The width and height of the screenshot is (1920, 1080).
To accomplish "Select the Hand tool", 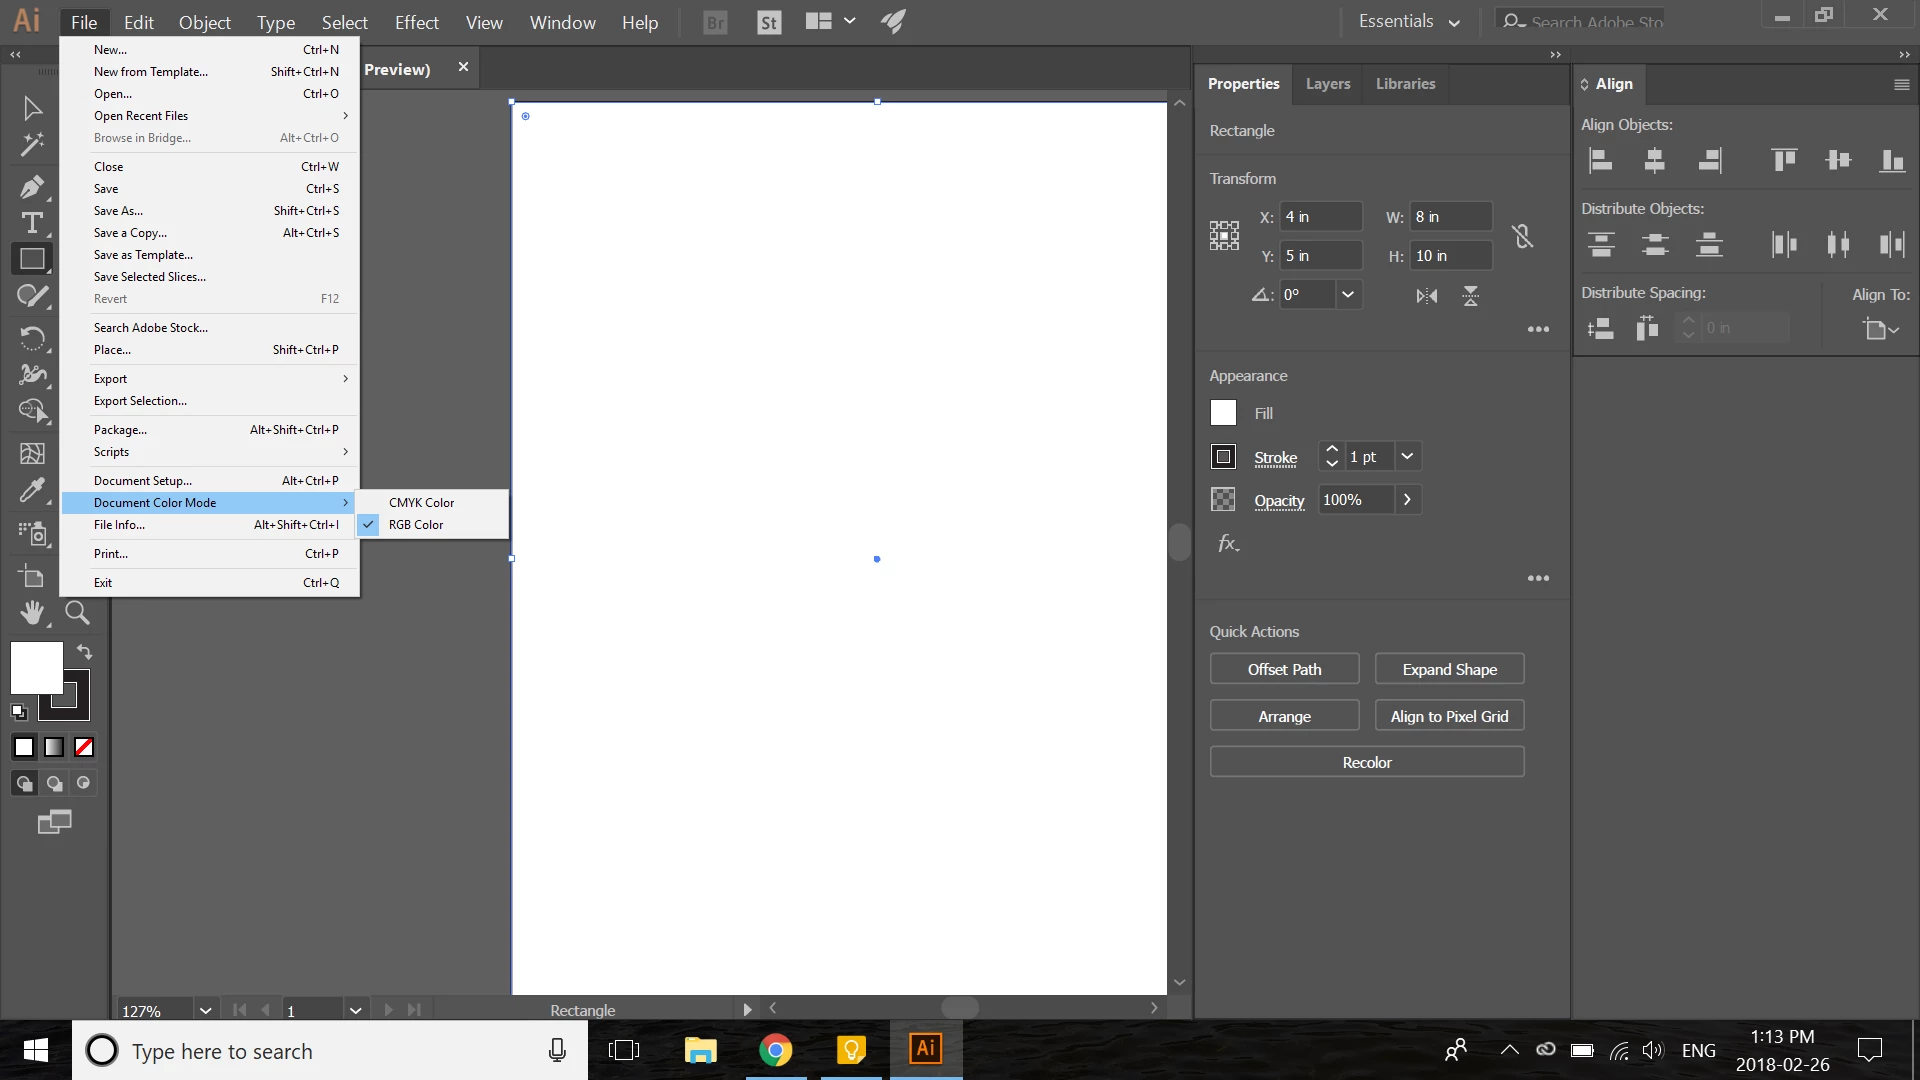I will click(x=32, y=612).
